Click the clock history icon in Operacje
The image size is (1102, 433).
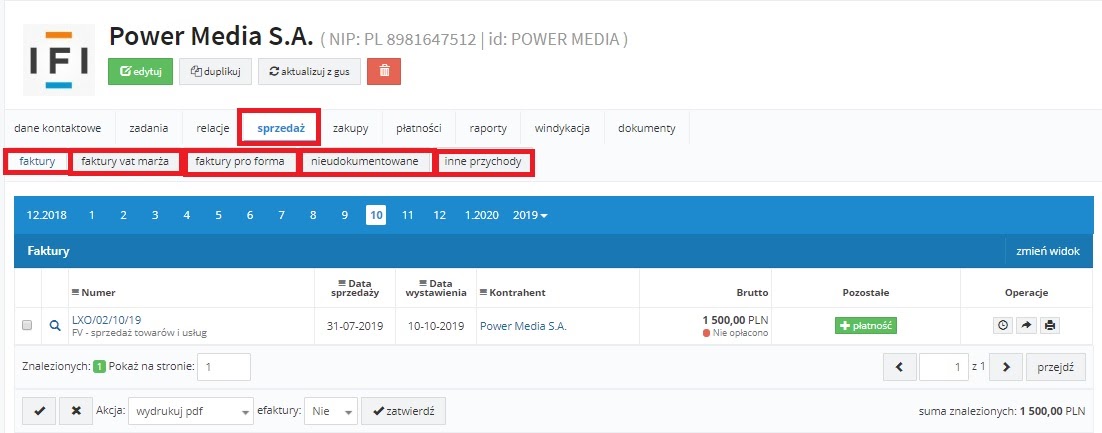pyautogui.click(x=1003, y=325)
